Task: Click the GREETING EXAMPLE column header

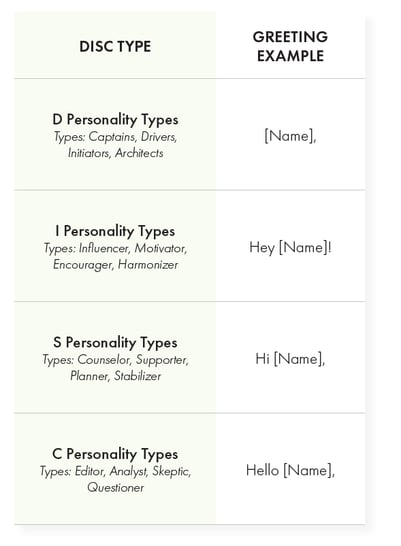Action: point(290,46)
